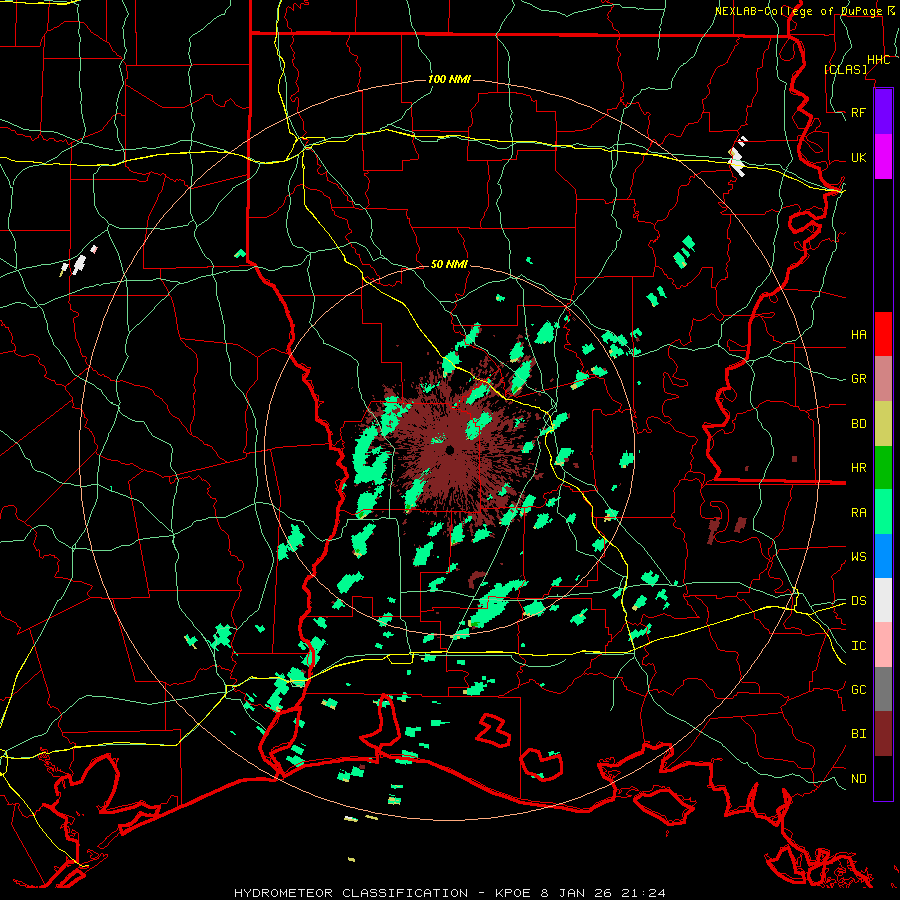Click the ND legend label
900x900 pixels.
point(859,778)
